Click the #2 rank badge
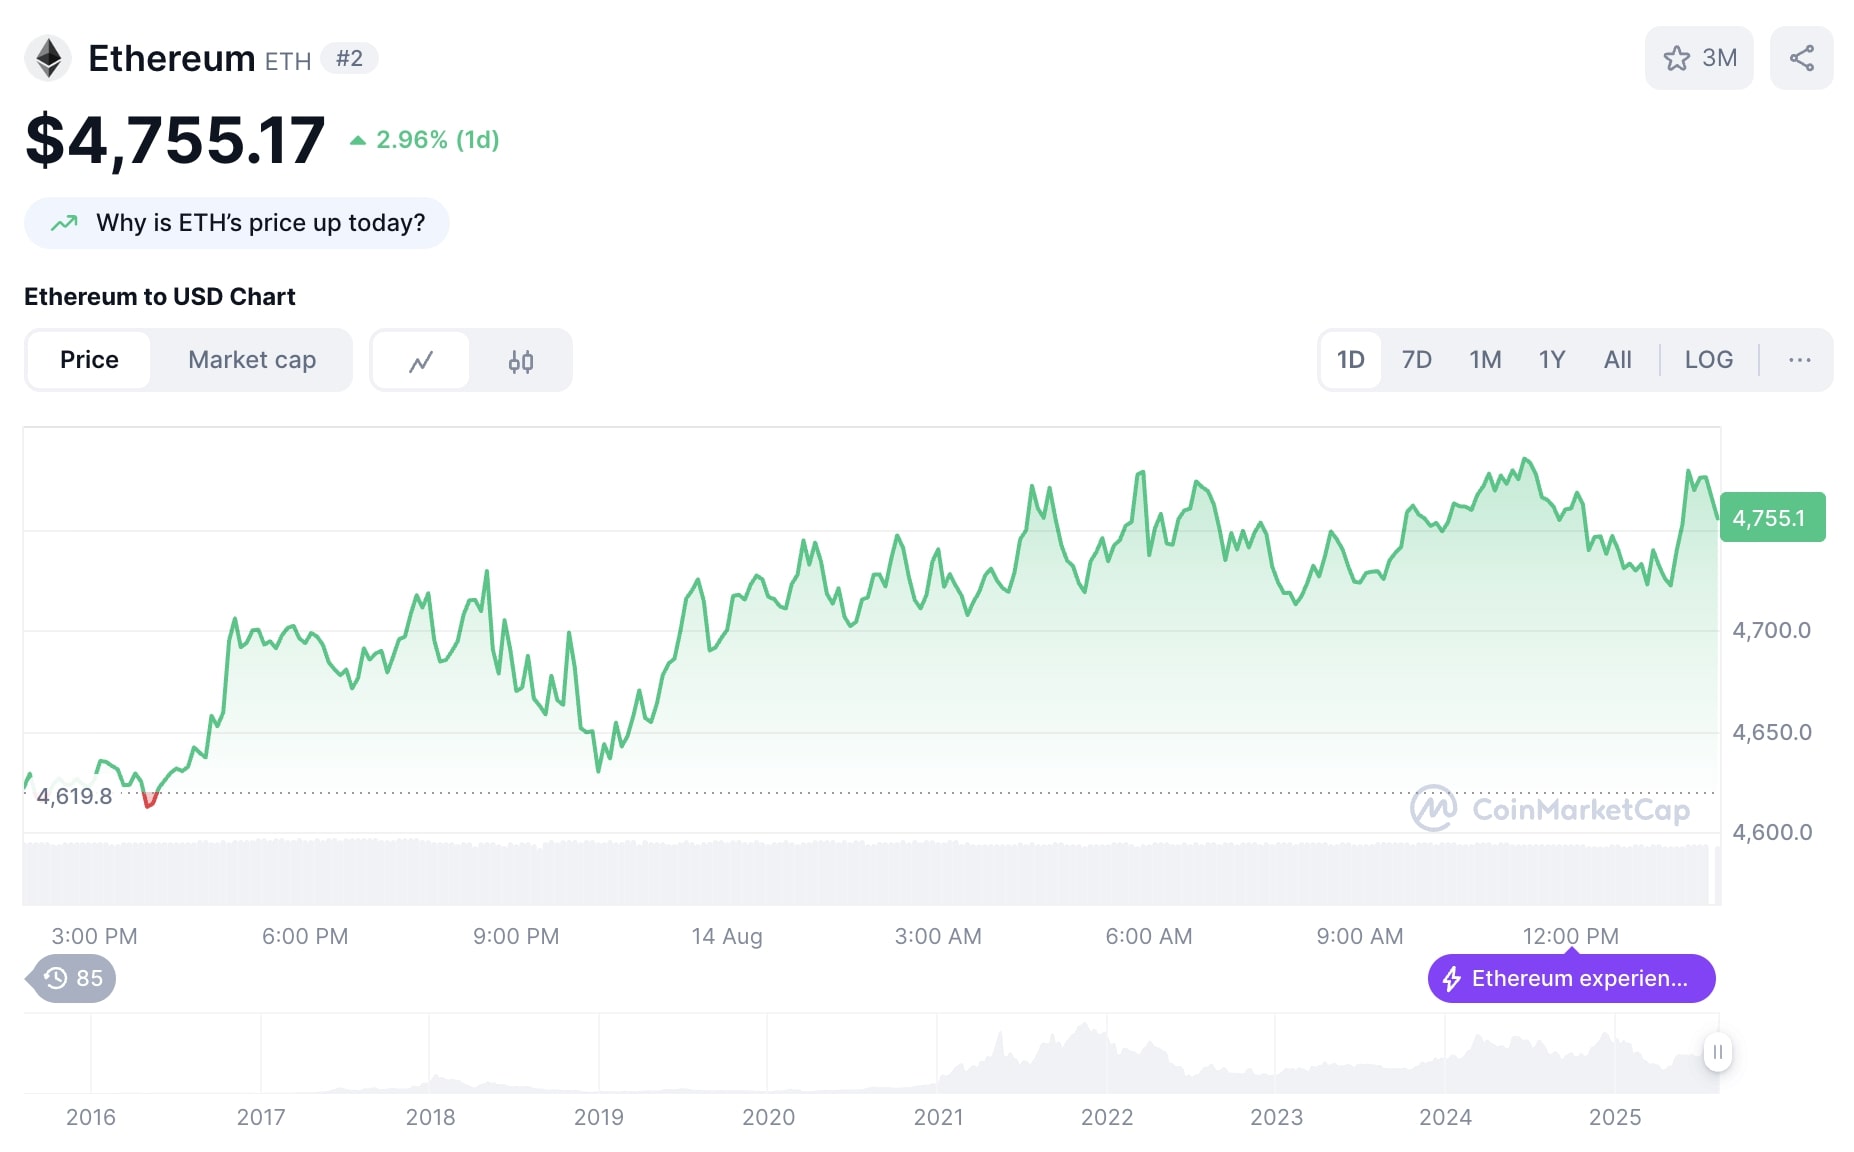Screen dimensions: 1854x1152 [349, 58]
